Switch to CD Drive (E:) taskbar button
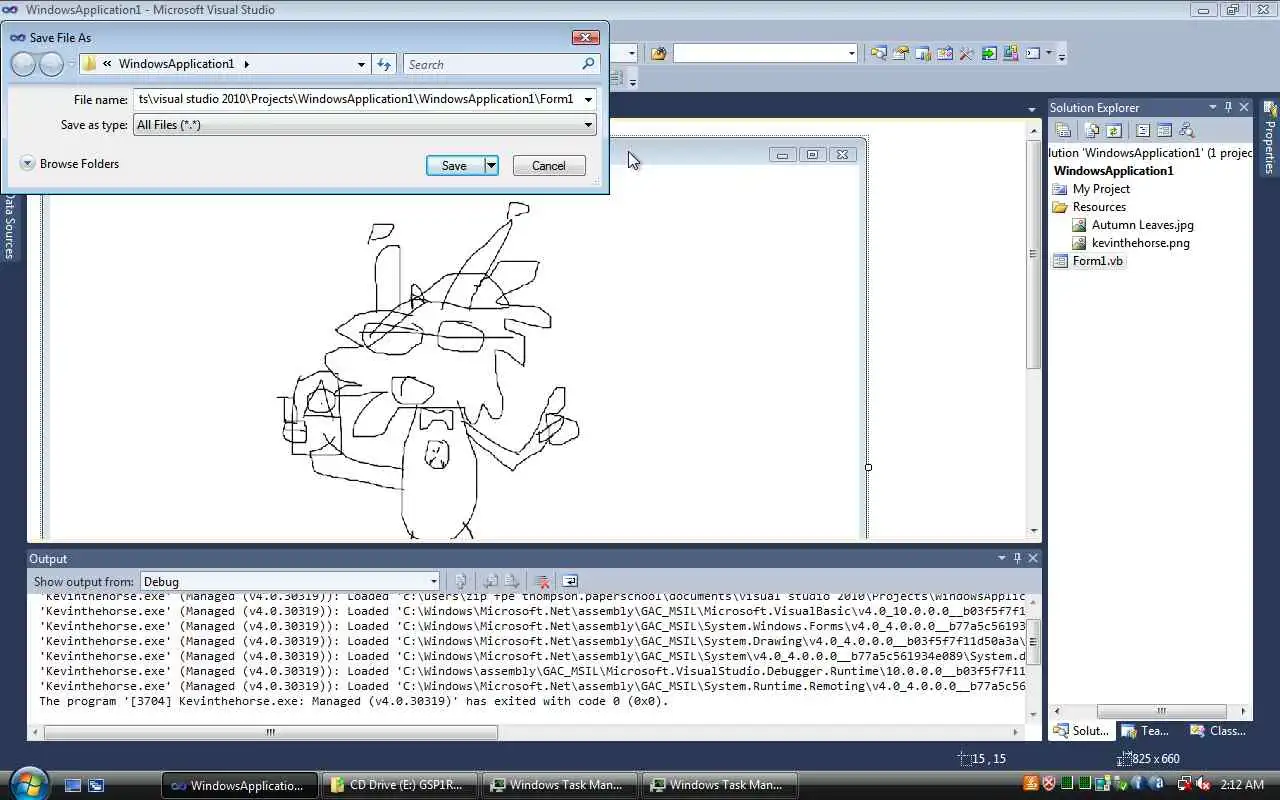Screen dimensions: 1280x800 coord(400,785)
